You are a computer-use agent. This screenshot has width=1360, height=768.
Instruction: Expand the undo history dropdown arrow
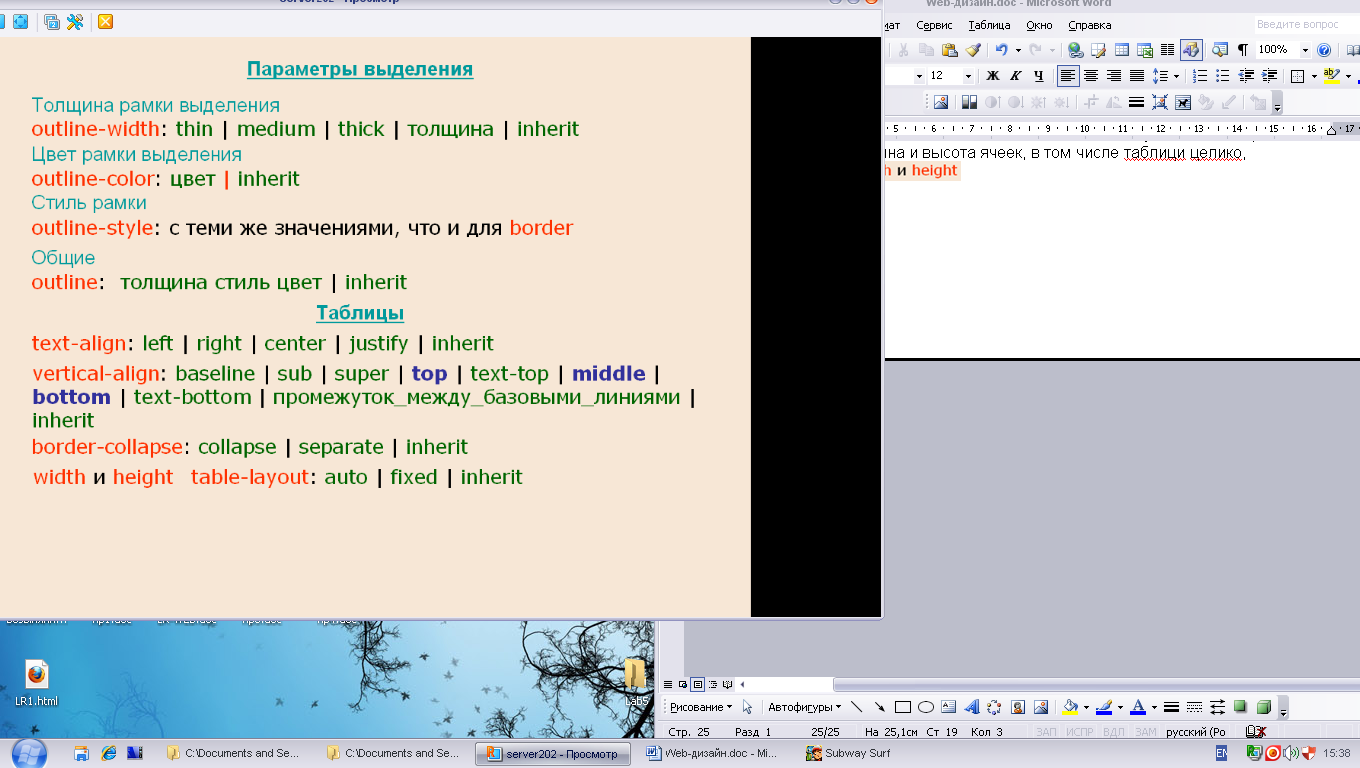click(x=1018, y=50)
